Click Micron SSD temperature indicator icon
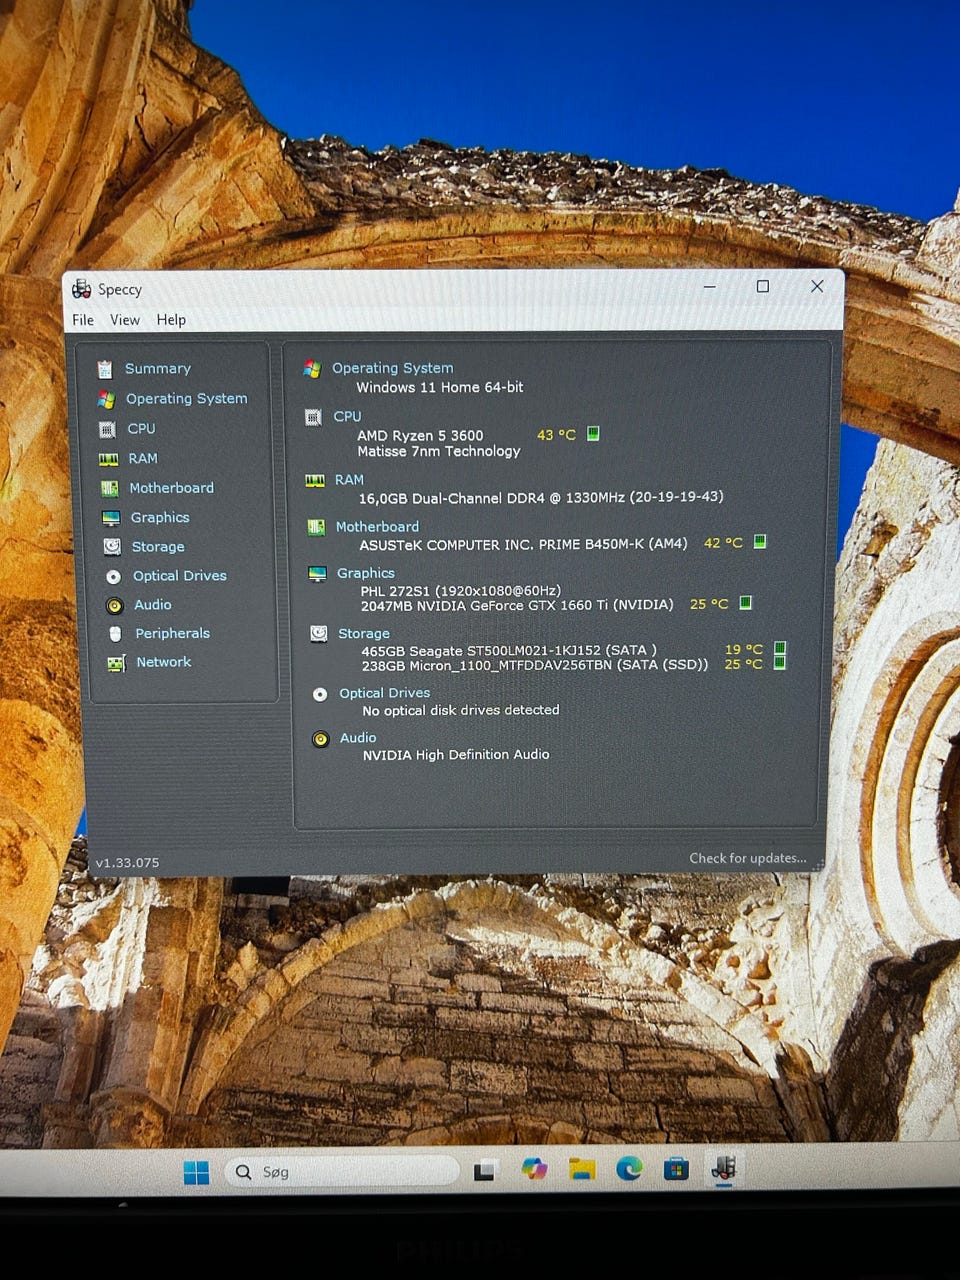960x1280 pixels. [x=780, y=663]
